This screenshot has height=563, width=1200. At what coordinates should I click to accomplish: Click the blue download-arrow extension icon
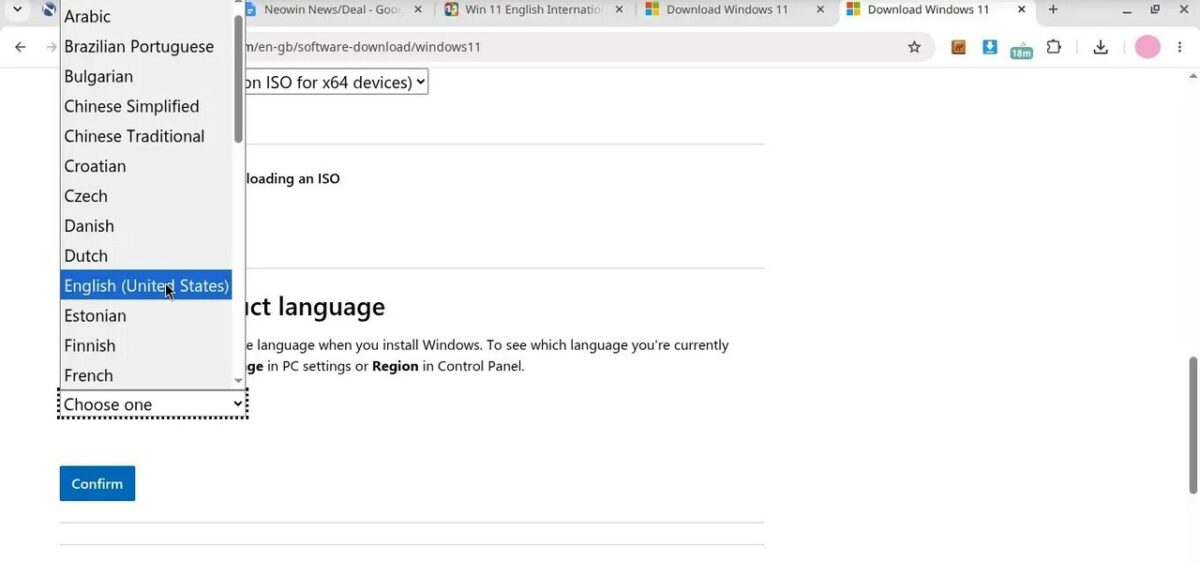990,47
